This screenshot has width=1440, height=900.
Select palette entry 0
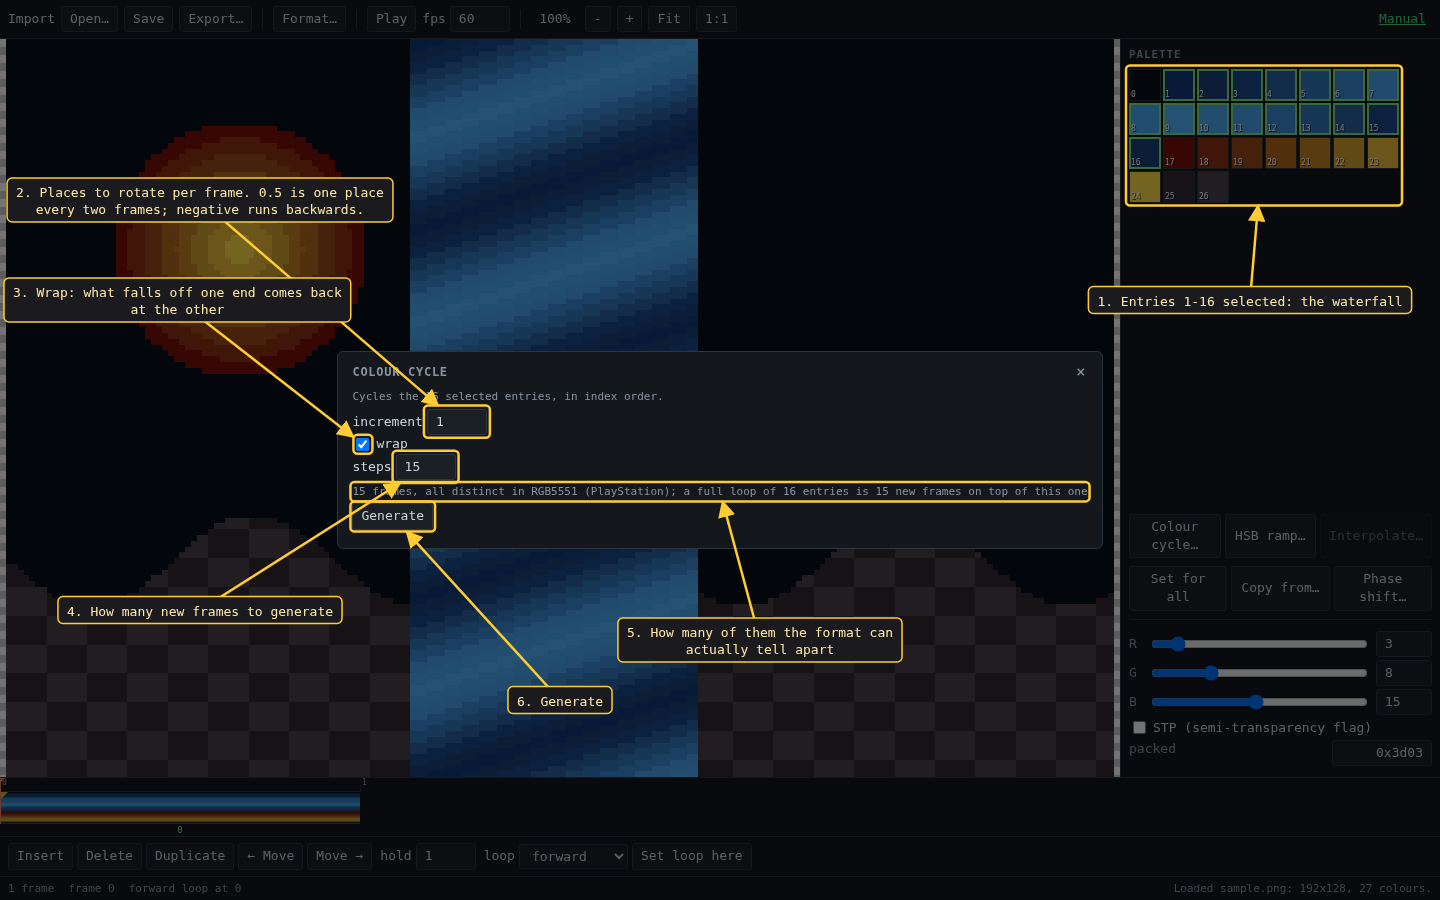tap(1145, 85)
